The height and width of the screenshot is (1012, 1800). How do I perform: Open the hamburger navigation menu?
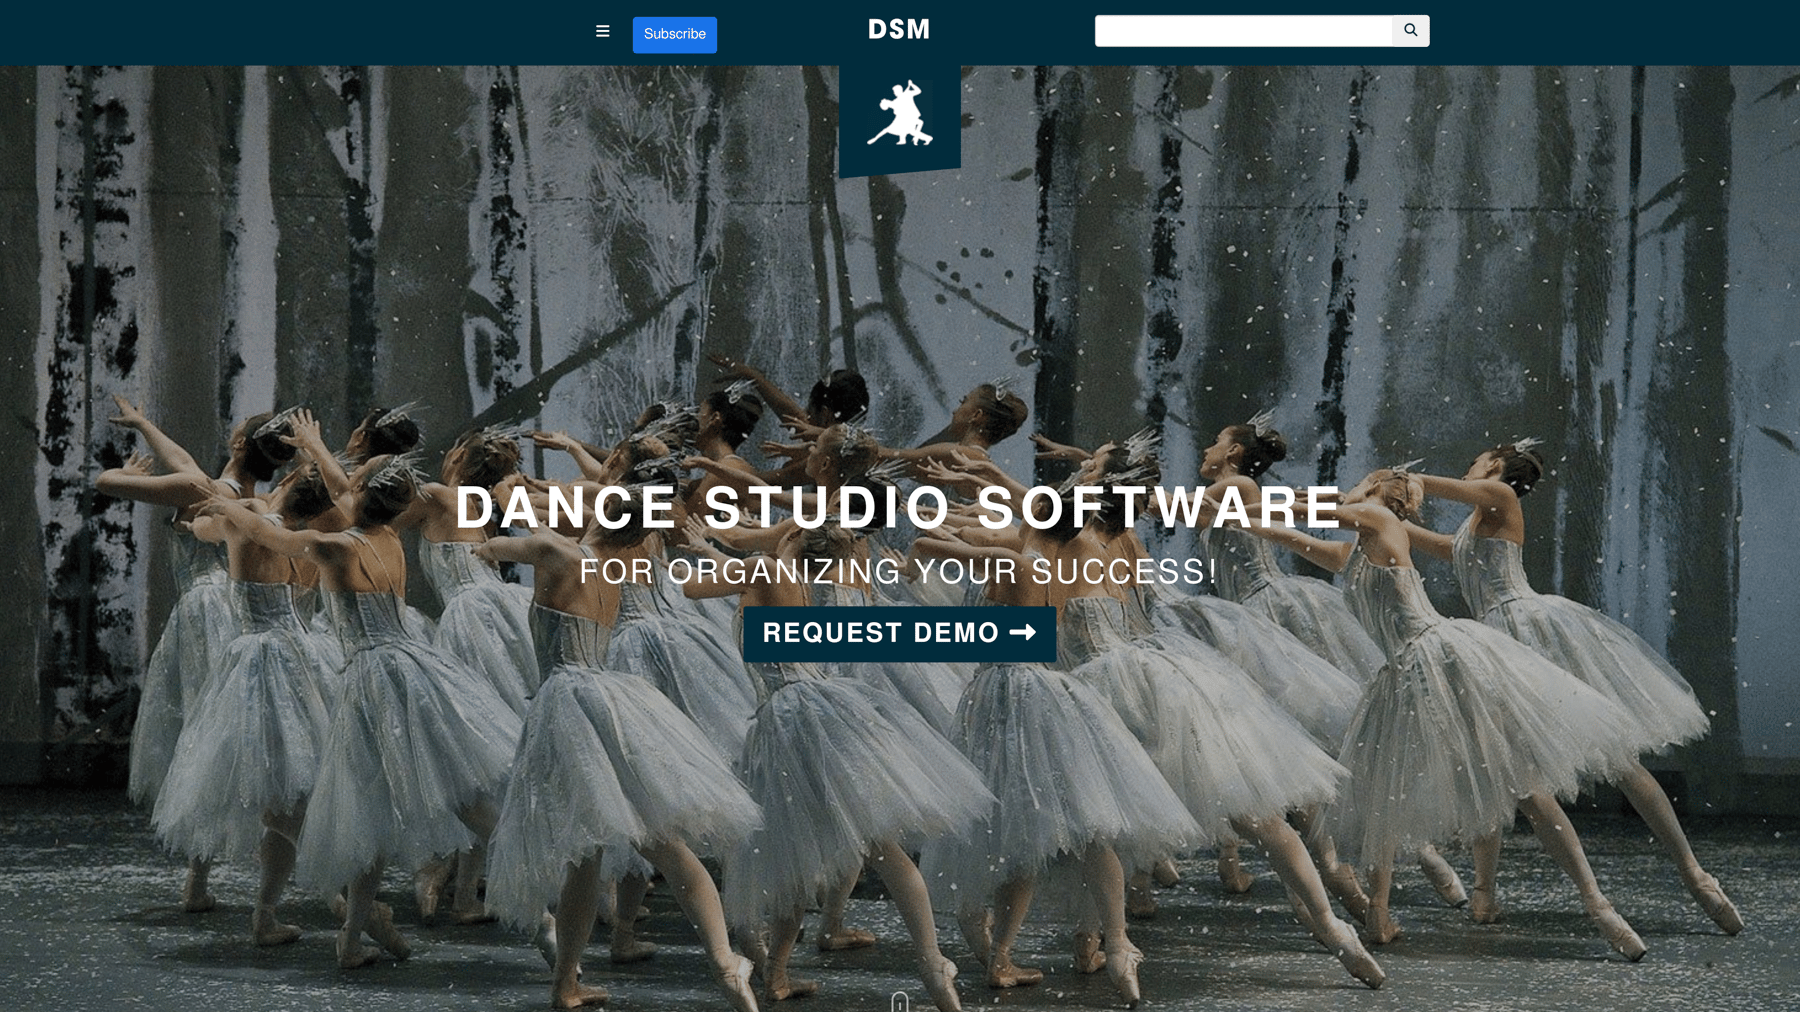[x=602, y=31]
